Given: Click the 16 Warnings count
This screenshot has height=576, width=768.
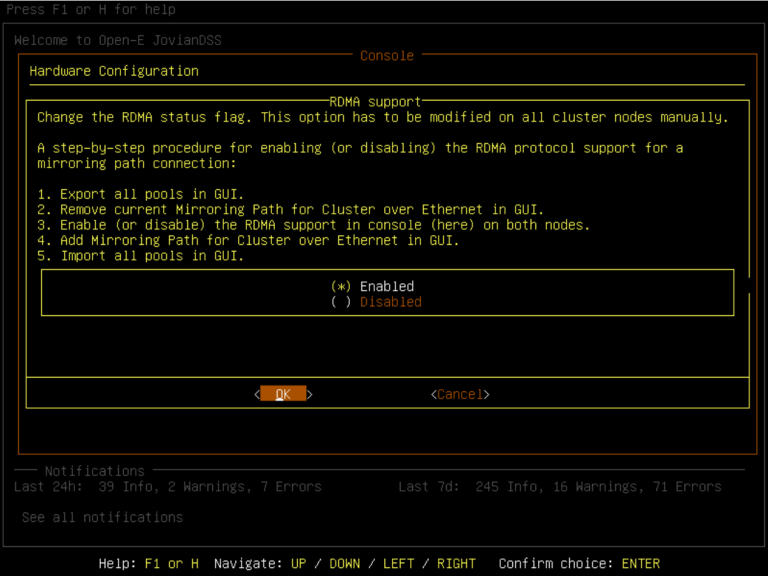Looking at the screenshot, I should 582,487.
